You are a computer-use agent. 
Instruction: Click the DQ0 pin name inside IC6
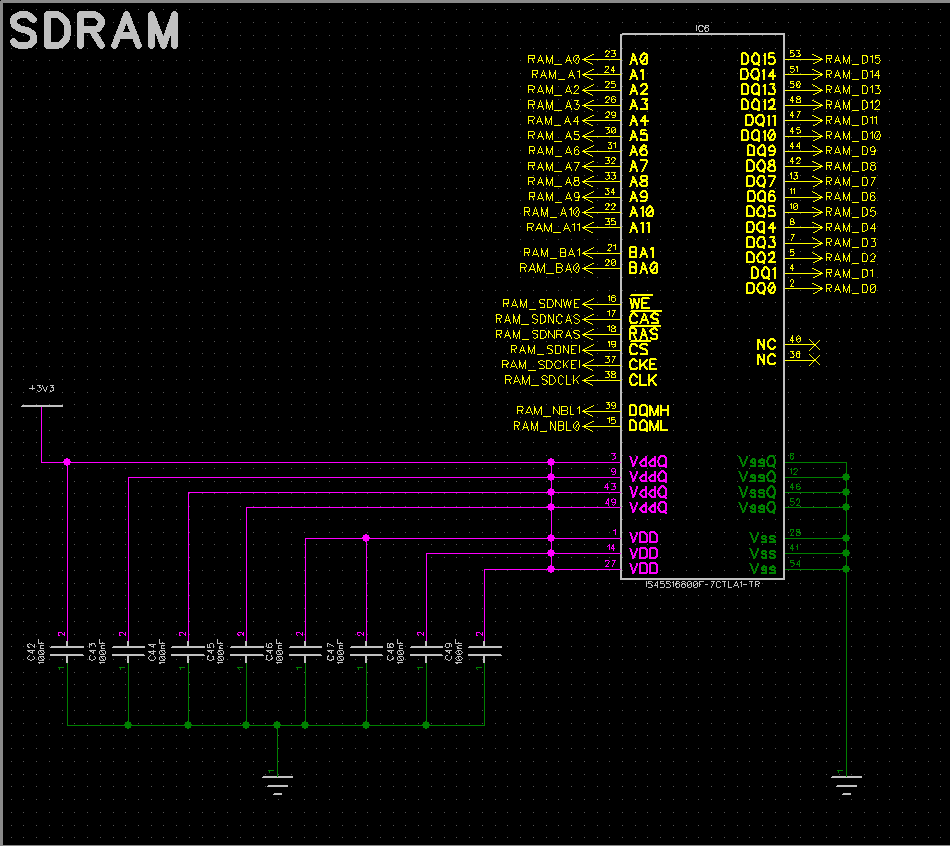point(761,288)
